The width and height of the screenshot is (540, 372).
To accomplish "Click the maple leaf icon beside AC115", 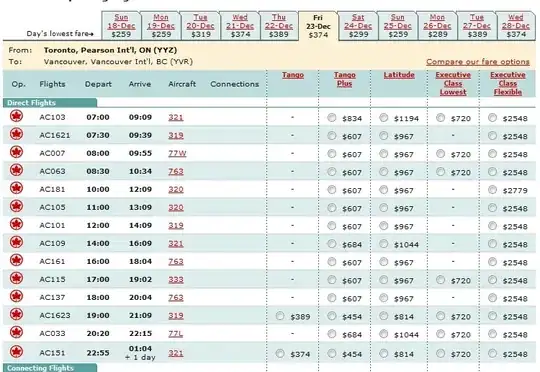I will pyautogui.click(x=16, y=278).
